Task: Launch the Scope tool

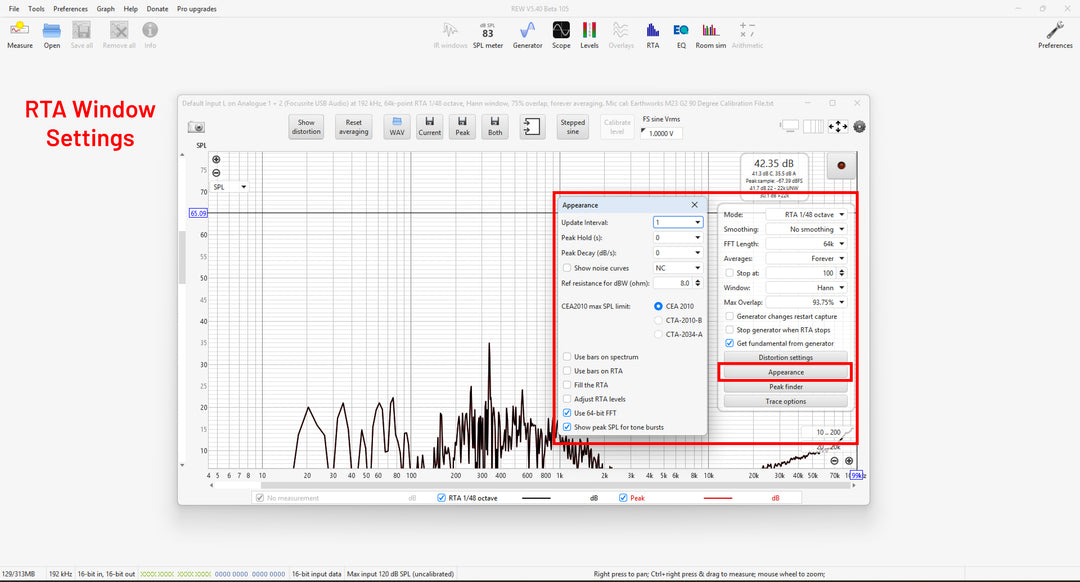Action: [561, 33]
